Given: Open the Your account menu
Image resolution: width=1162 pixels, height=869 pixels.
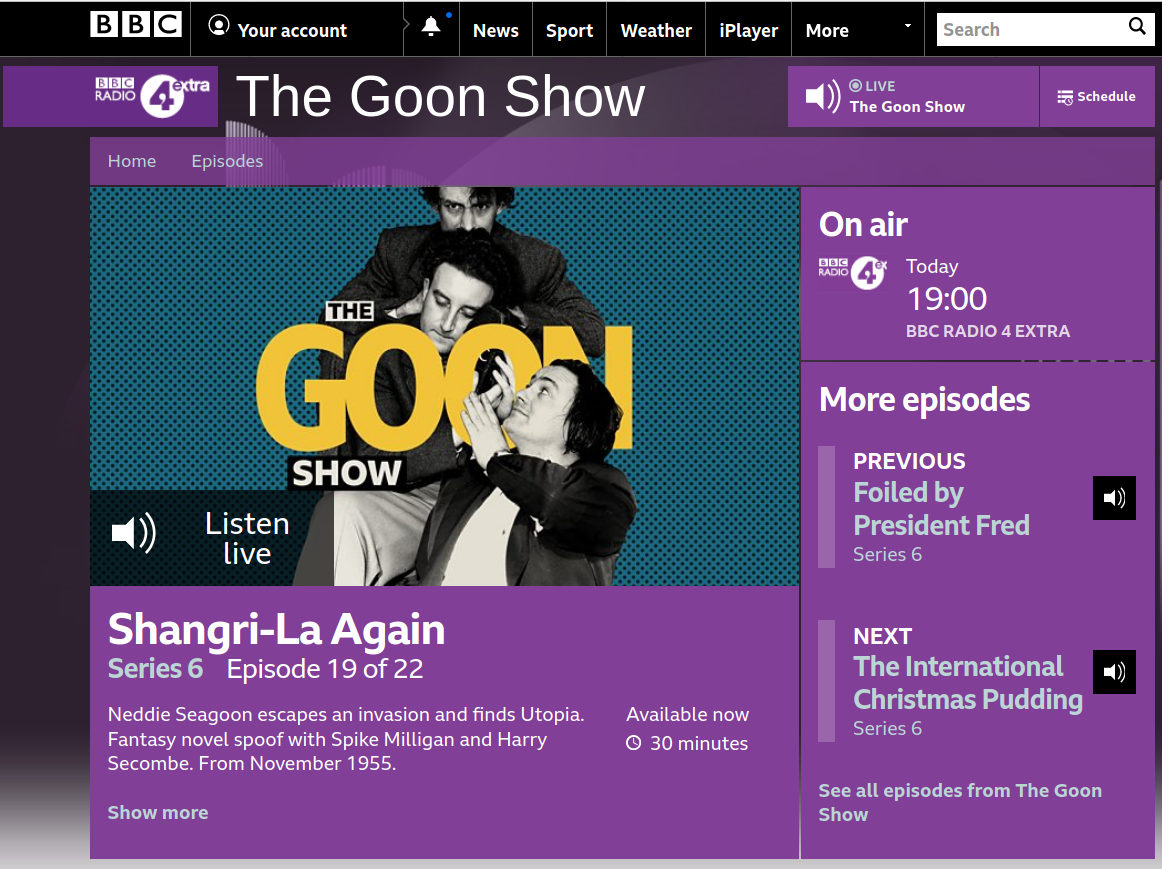Looking at the screenshot, I should click(x=293, y=29).
